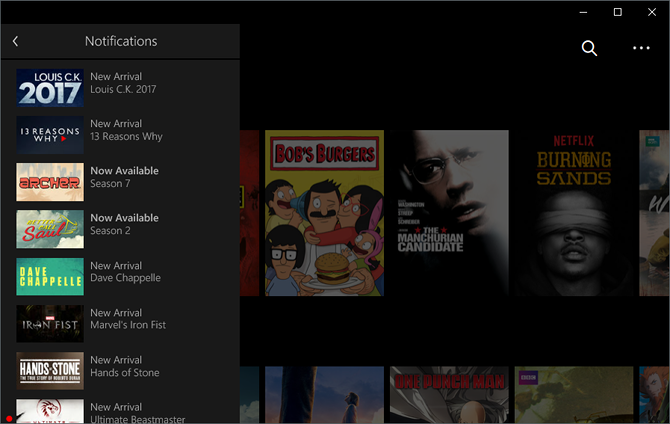Image resolution: width=670 pixels, height=424 pixels.
Task: Select the 'Marvel's Iron Fist' notification text
Action: [128, 325]
